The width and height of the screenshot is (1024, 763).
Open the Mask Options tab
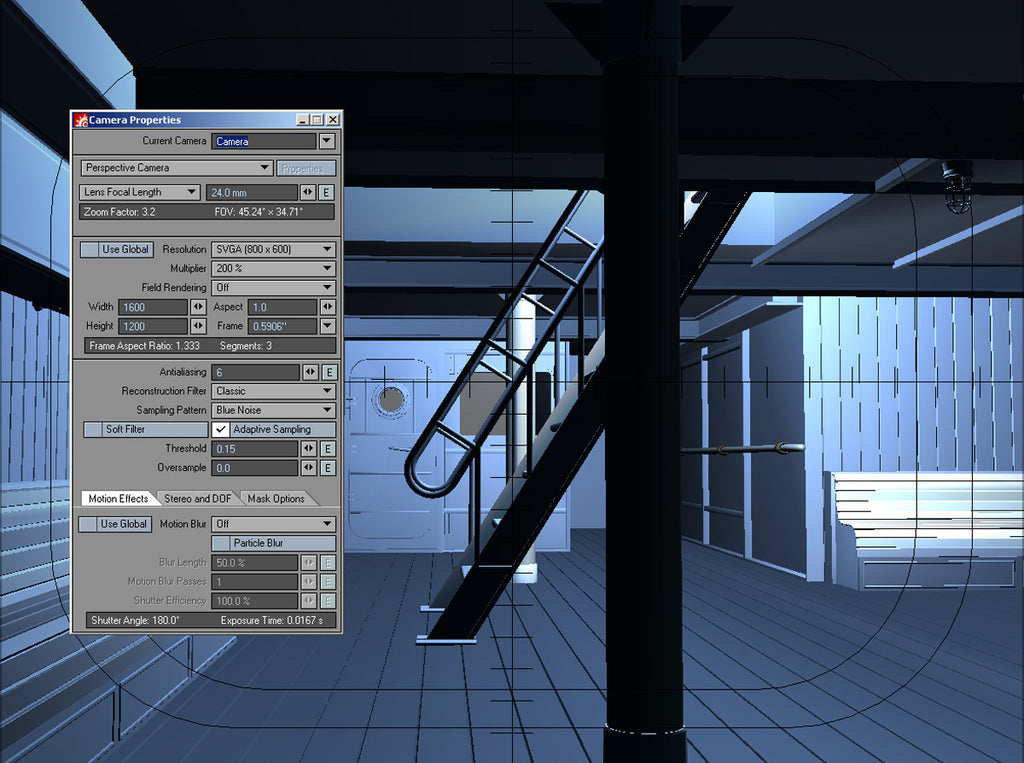tap(277, 498)
